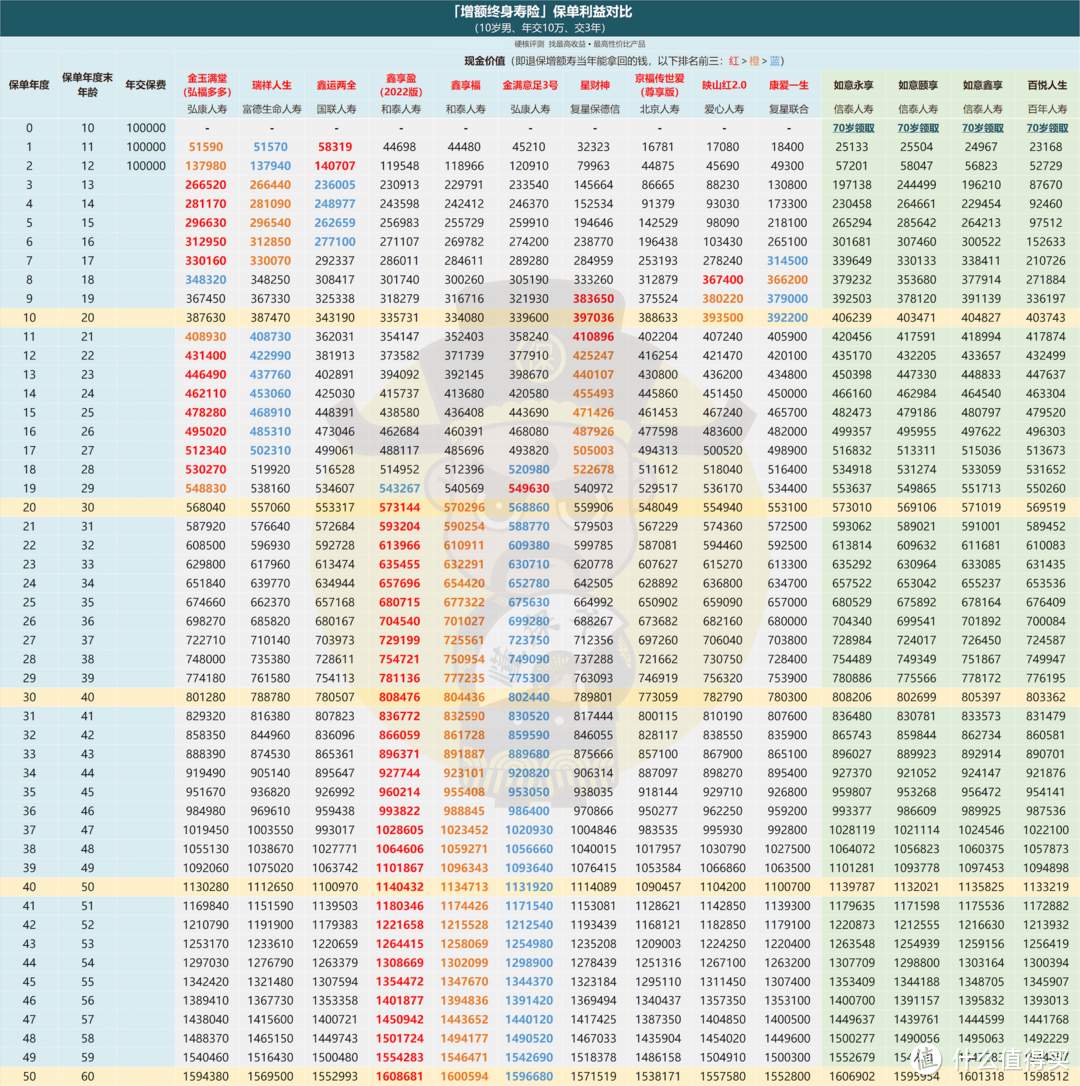
Task: Click the 鑫享盈(2022版) product header
Action: pos(401,85)
